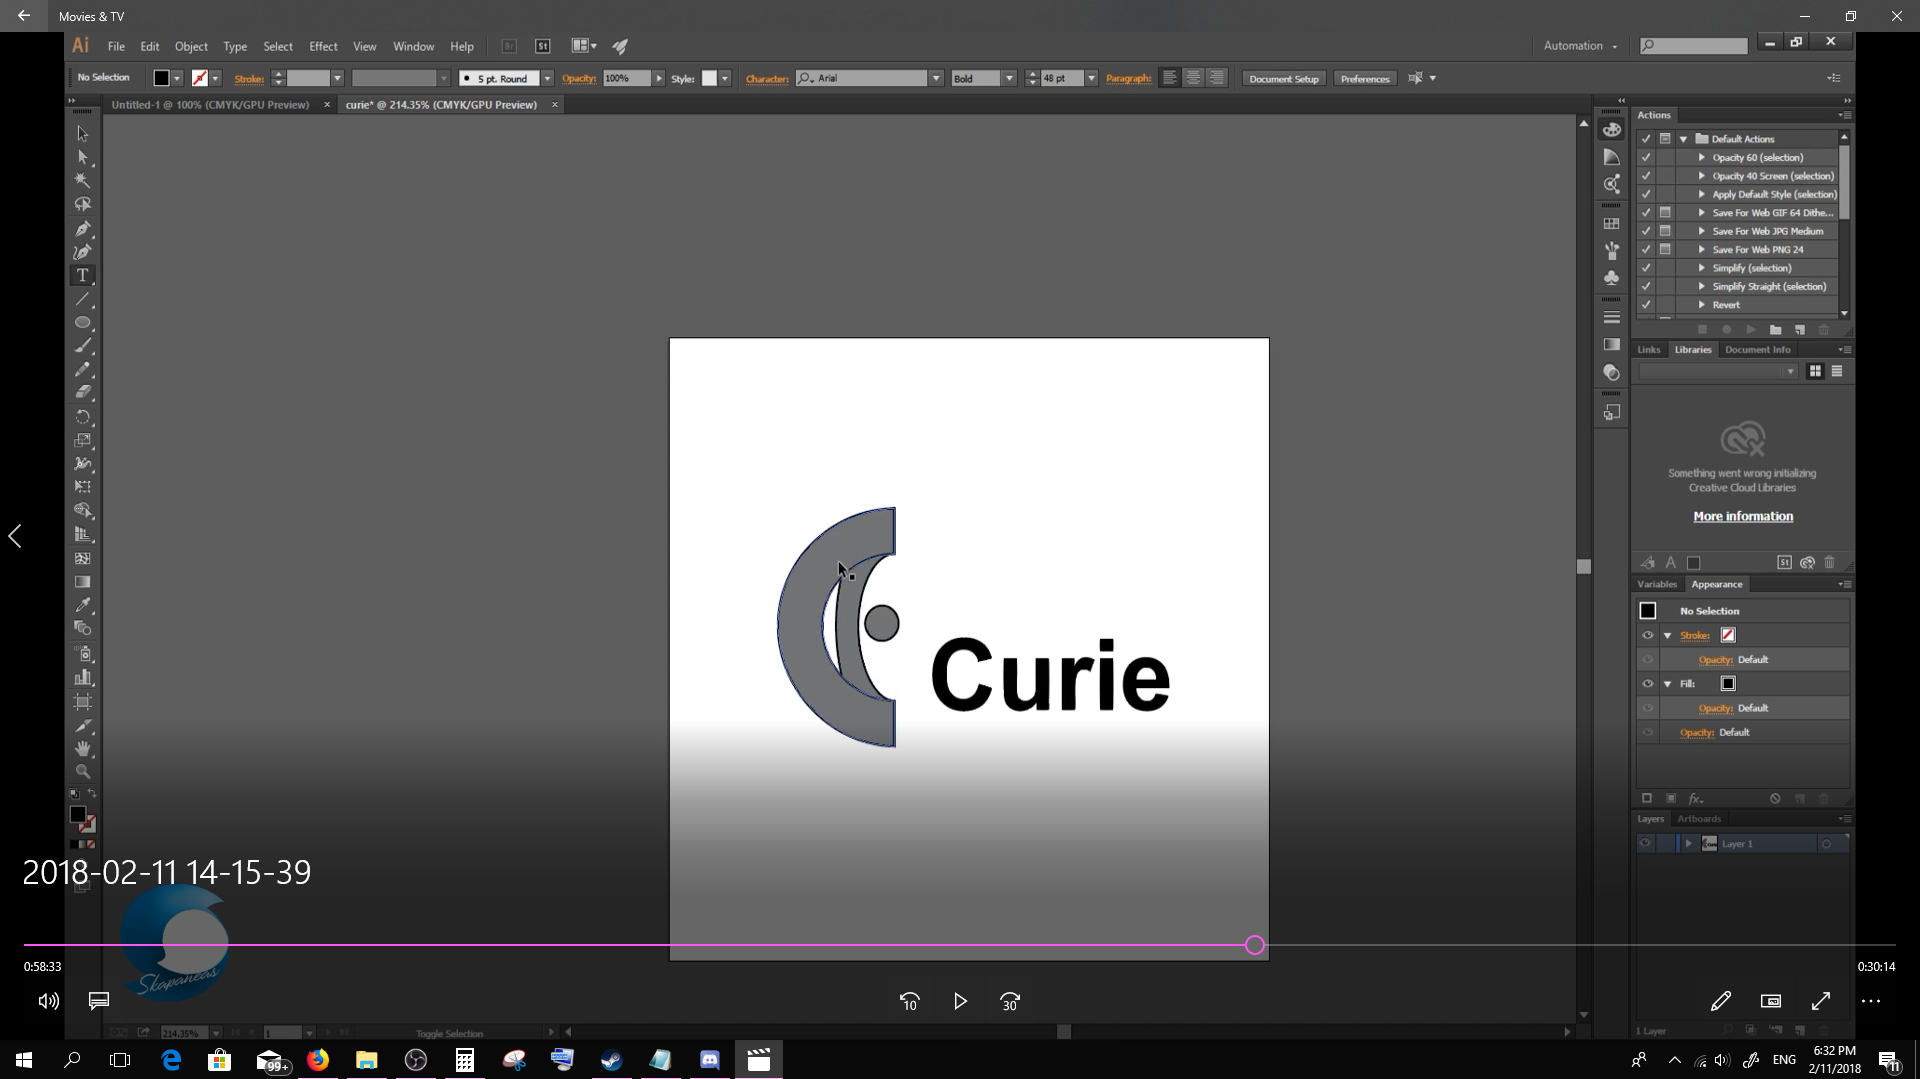Go back with Movies & TV arrow
The image size is (1920, 1079).
pyautogui.click(x=24, y=16)
